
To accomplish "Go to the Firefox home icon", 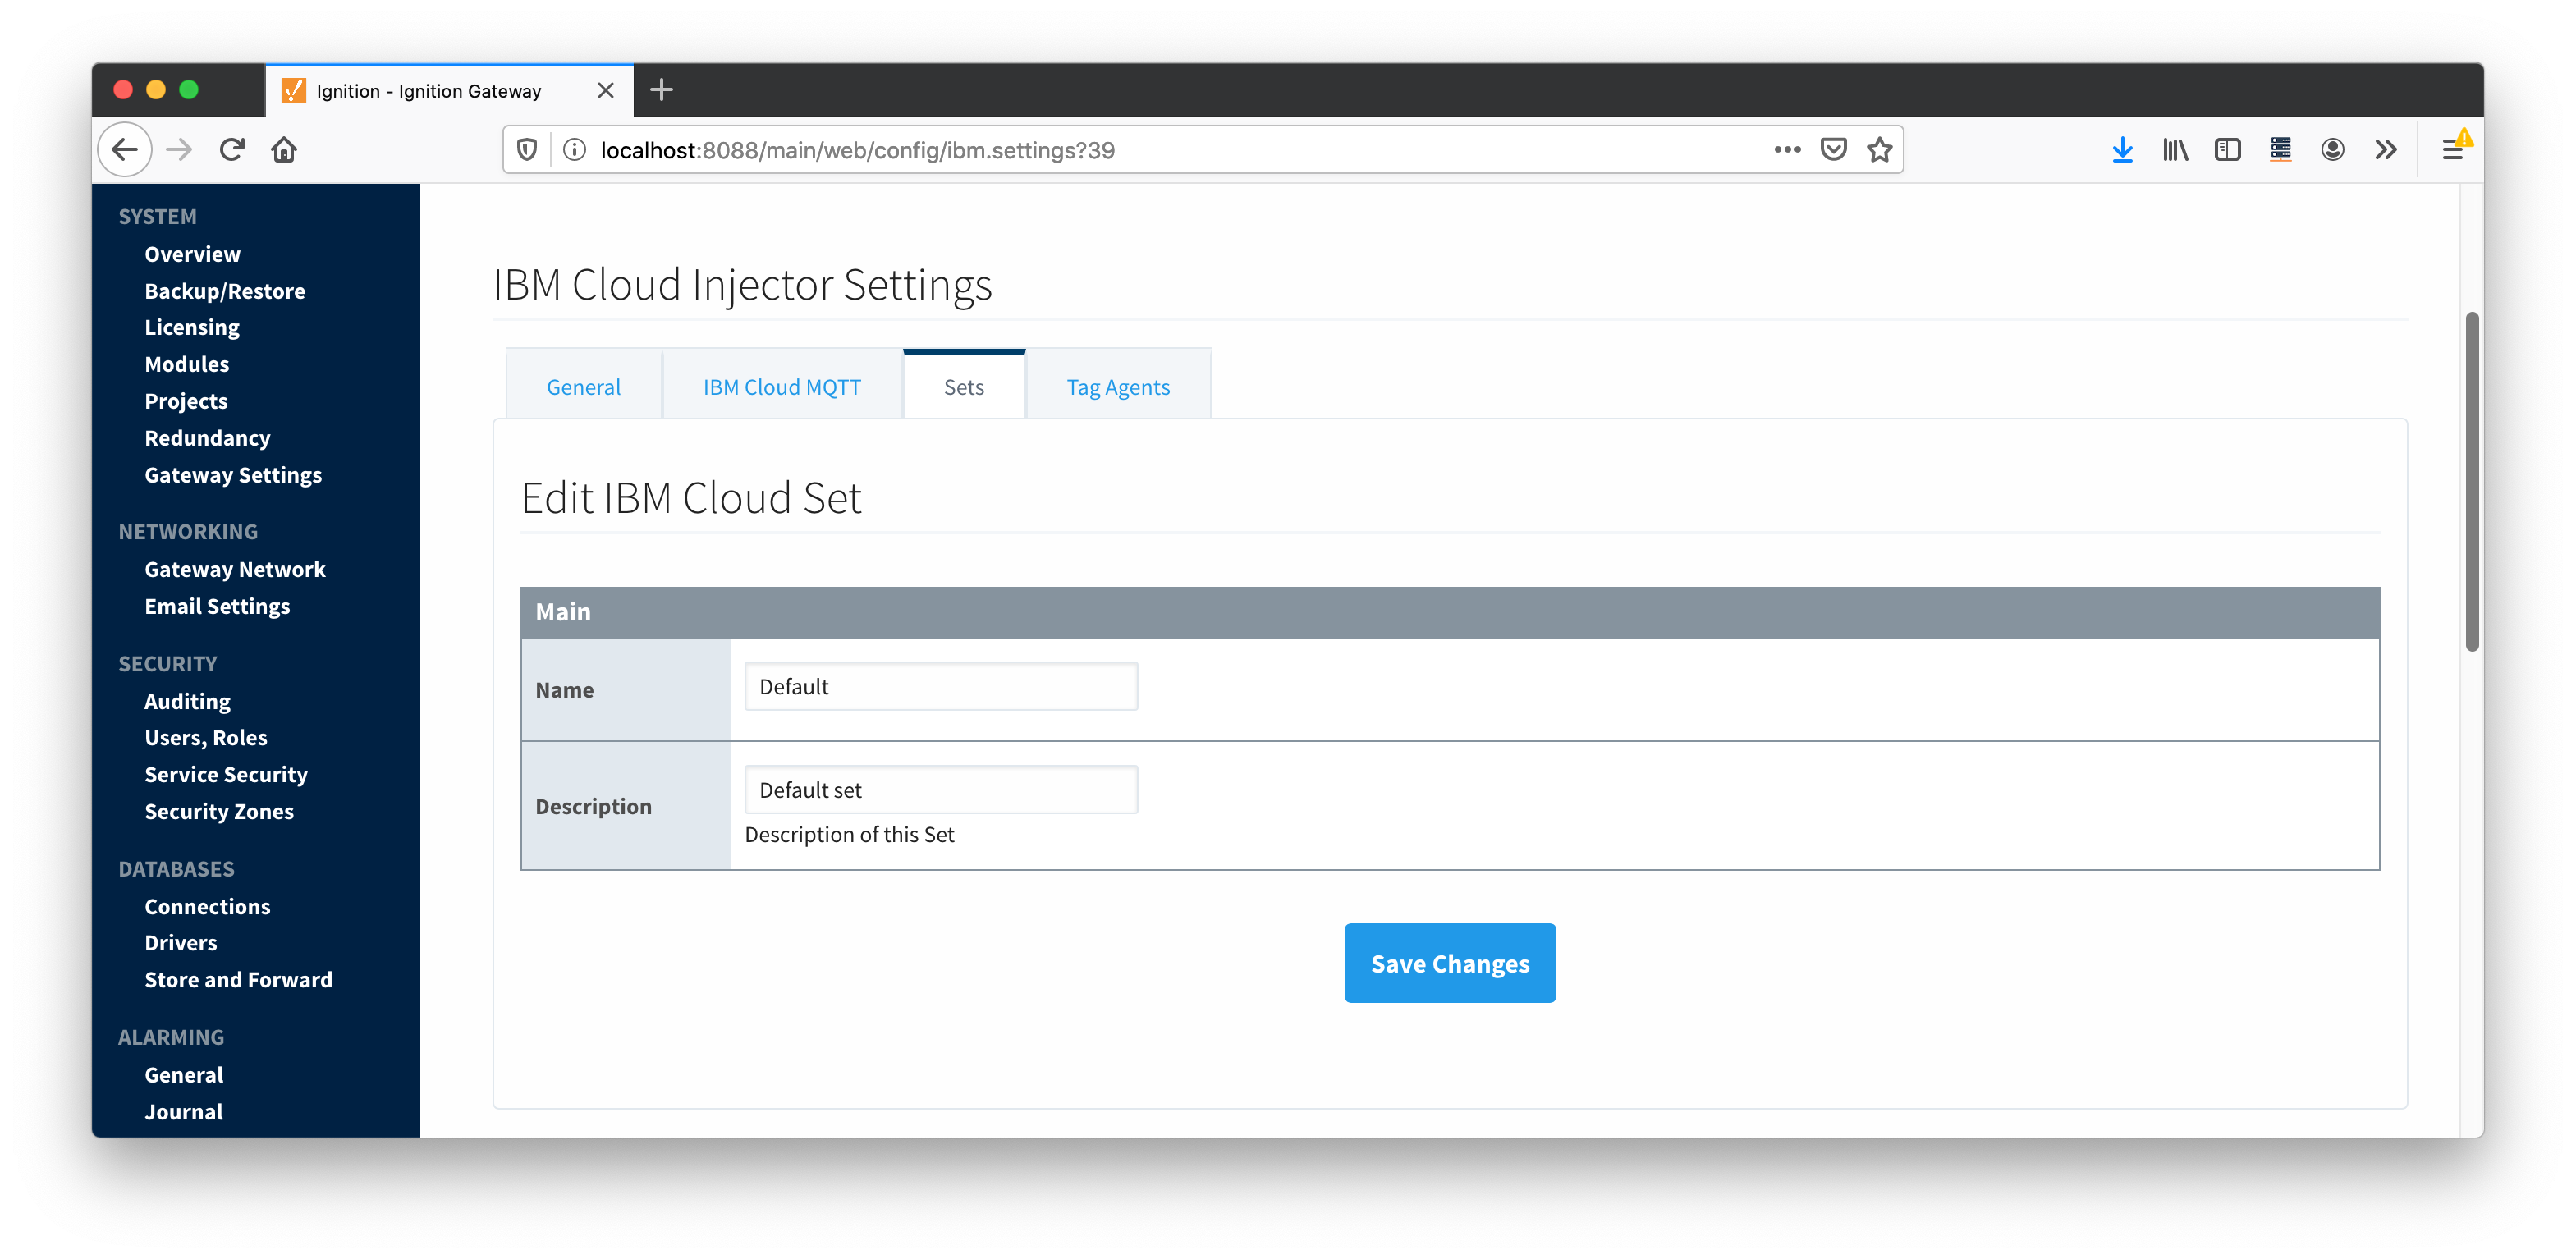I will 284,150.
